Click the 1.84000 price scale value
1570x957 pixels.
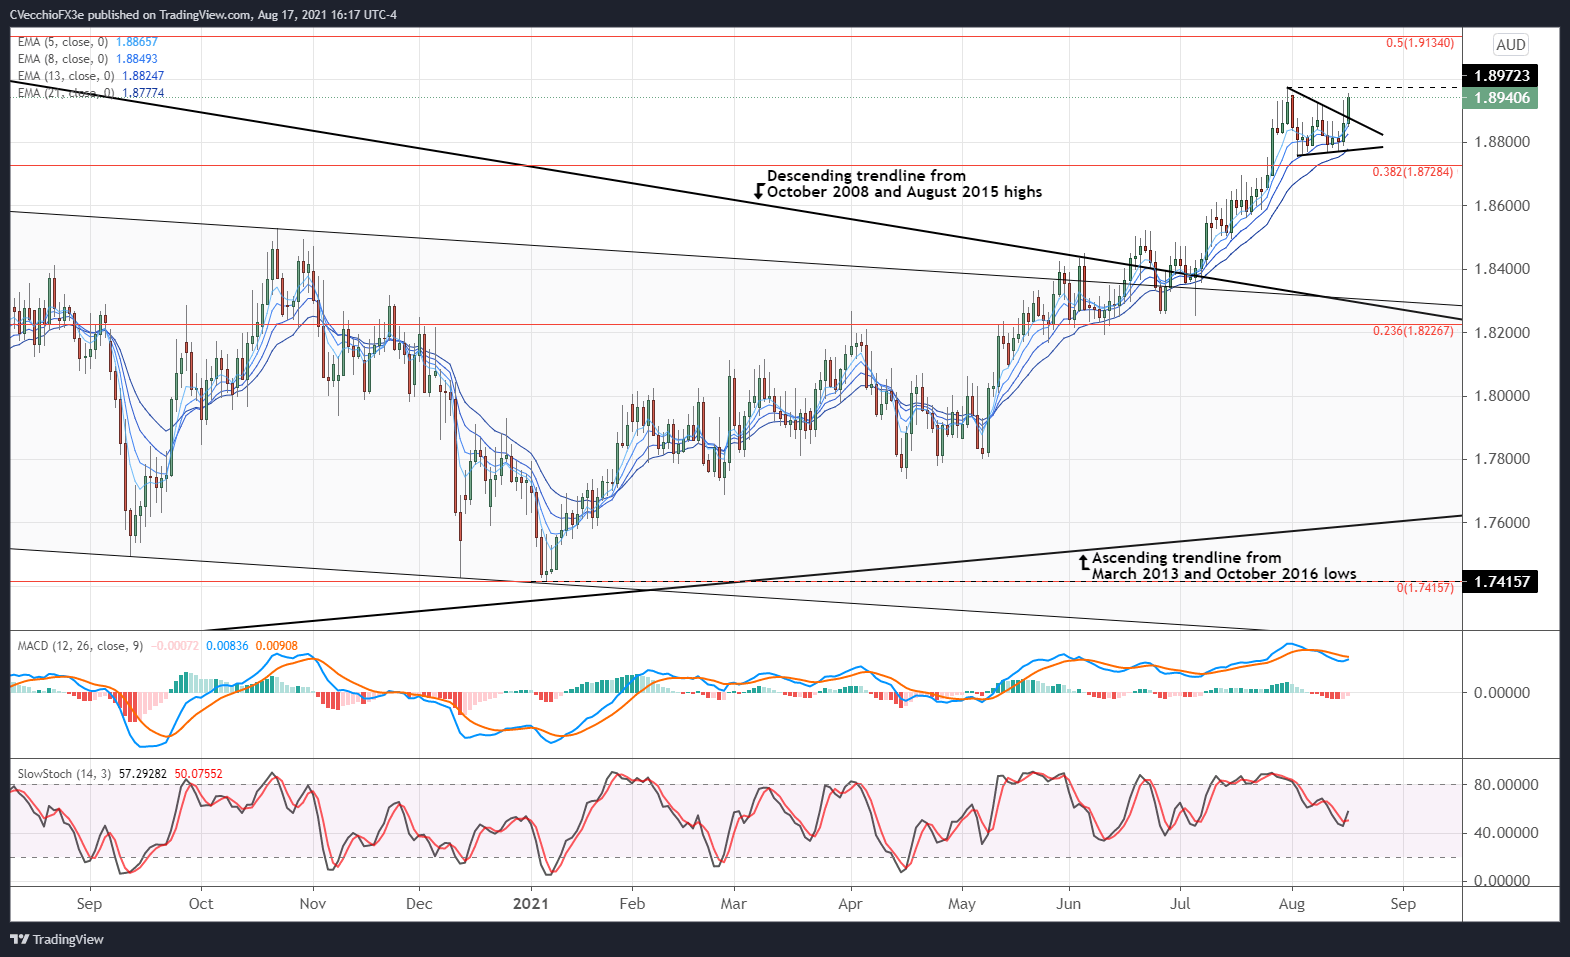point(1502,269)
